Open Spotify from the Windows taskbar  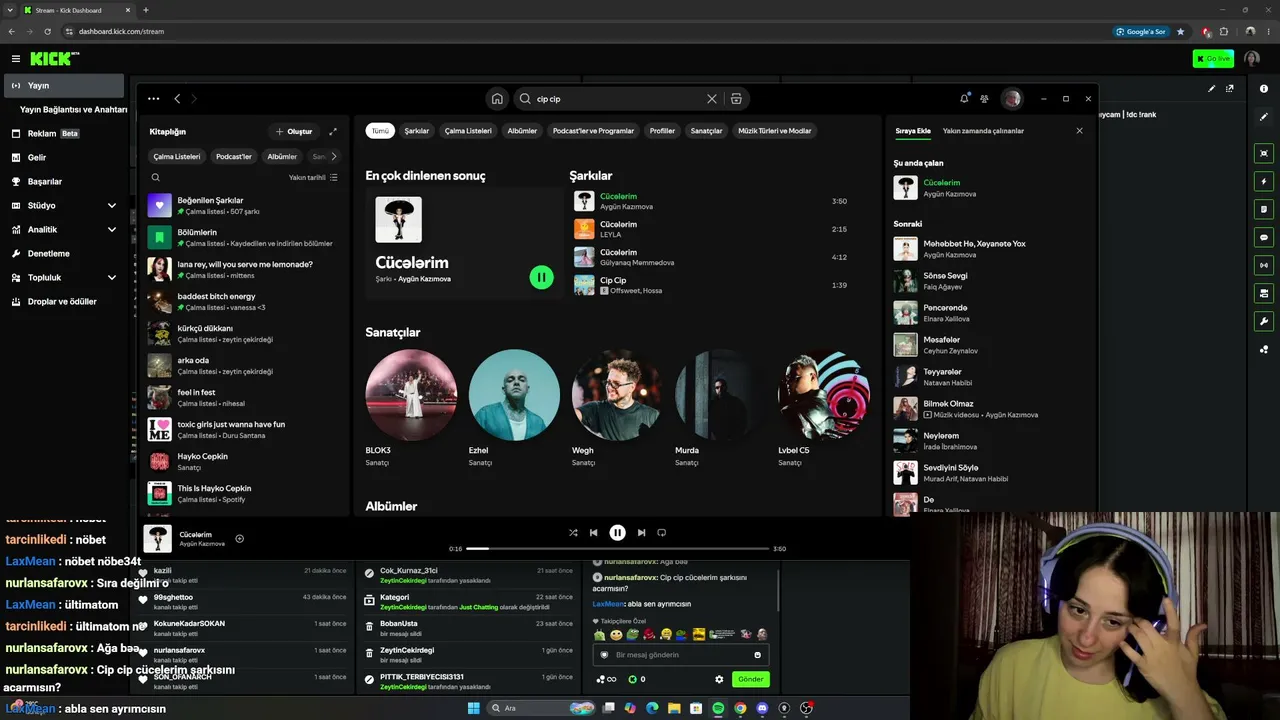[718, 708]
